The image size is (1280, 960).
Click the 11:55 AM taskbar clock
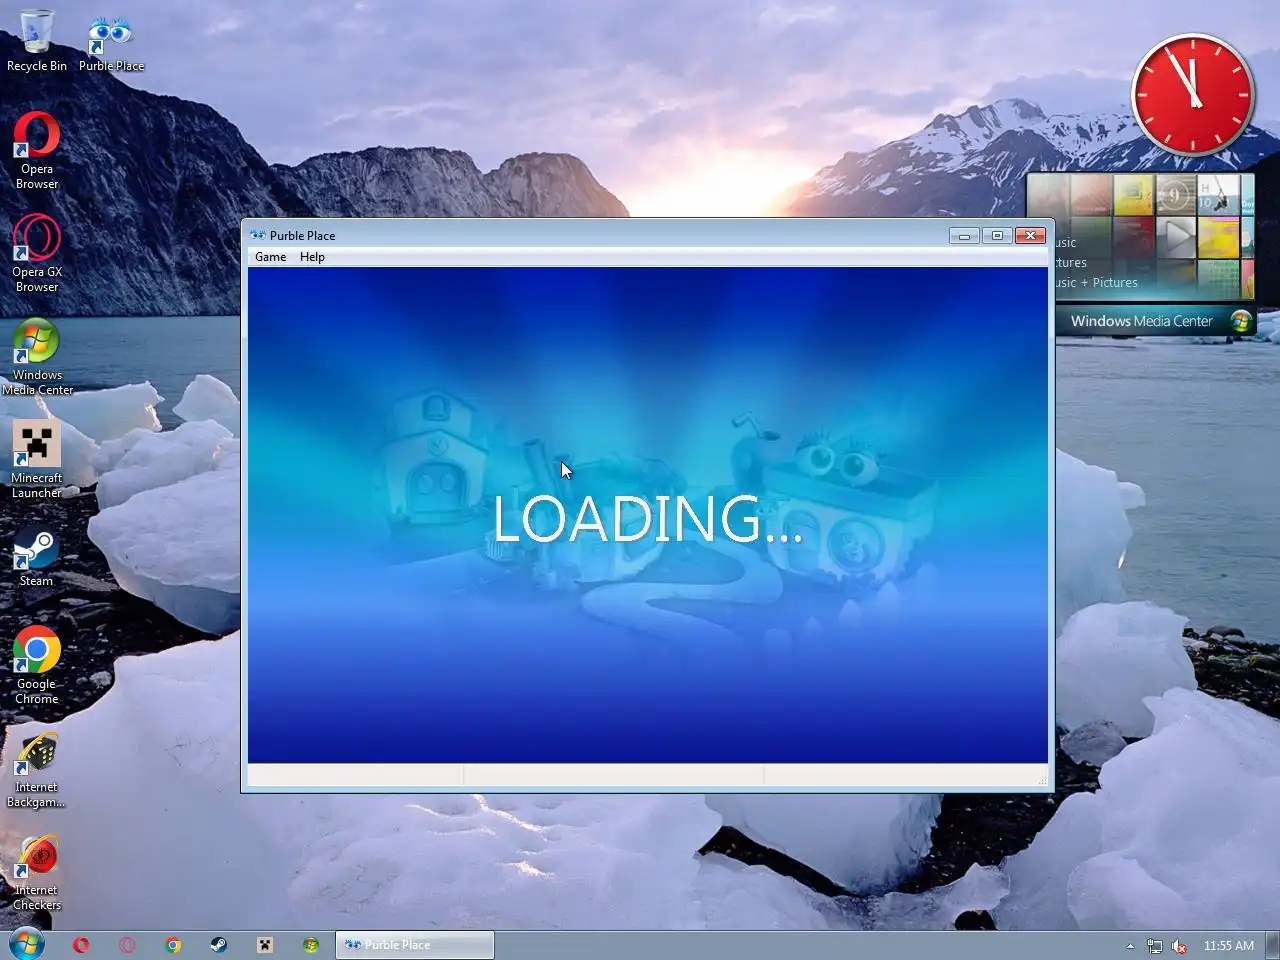1228,946
